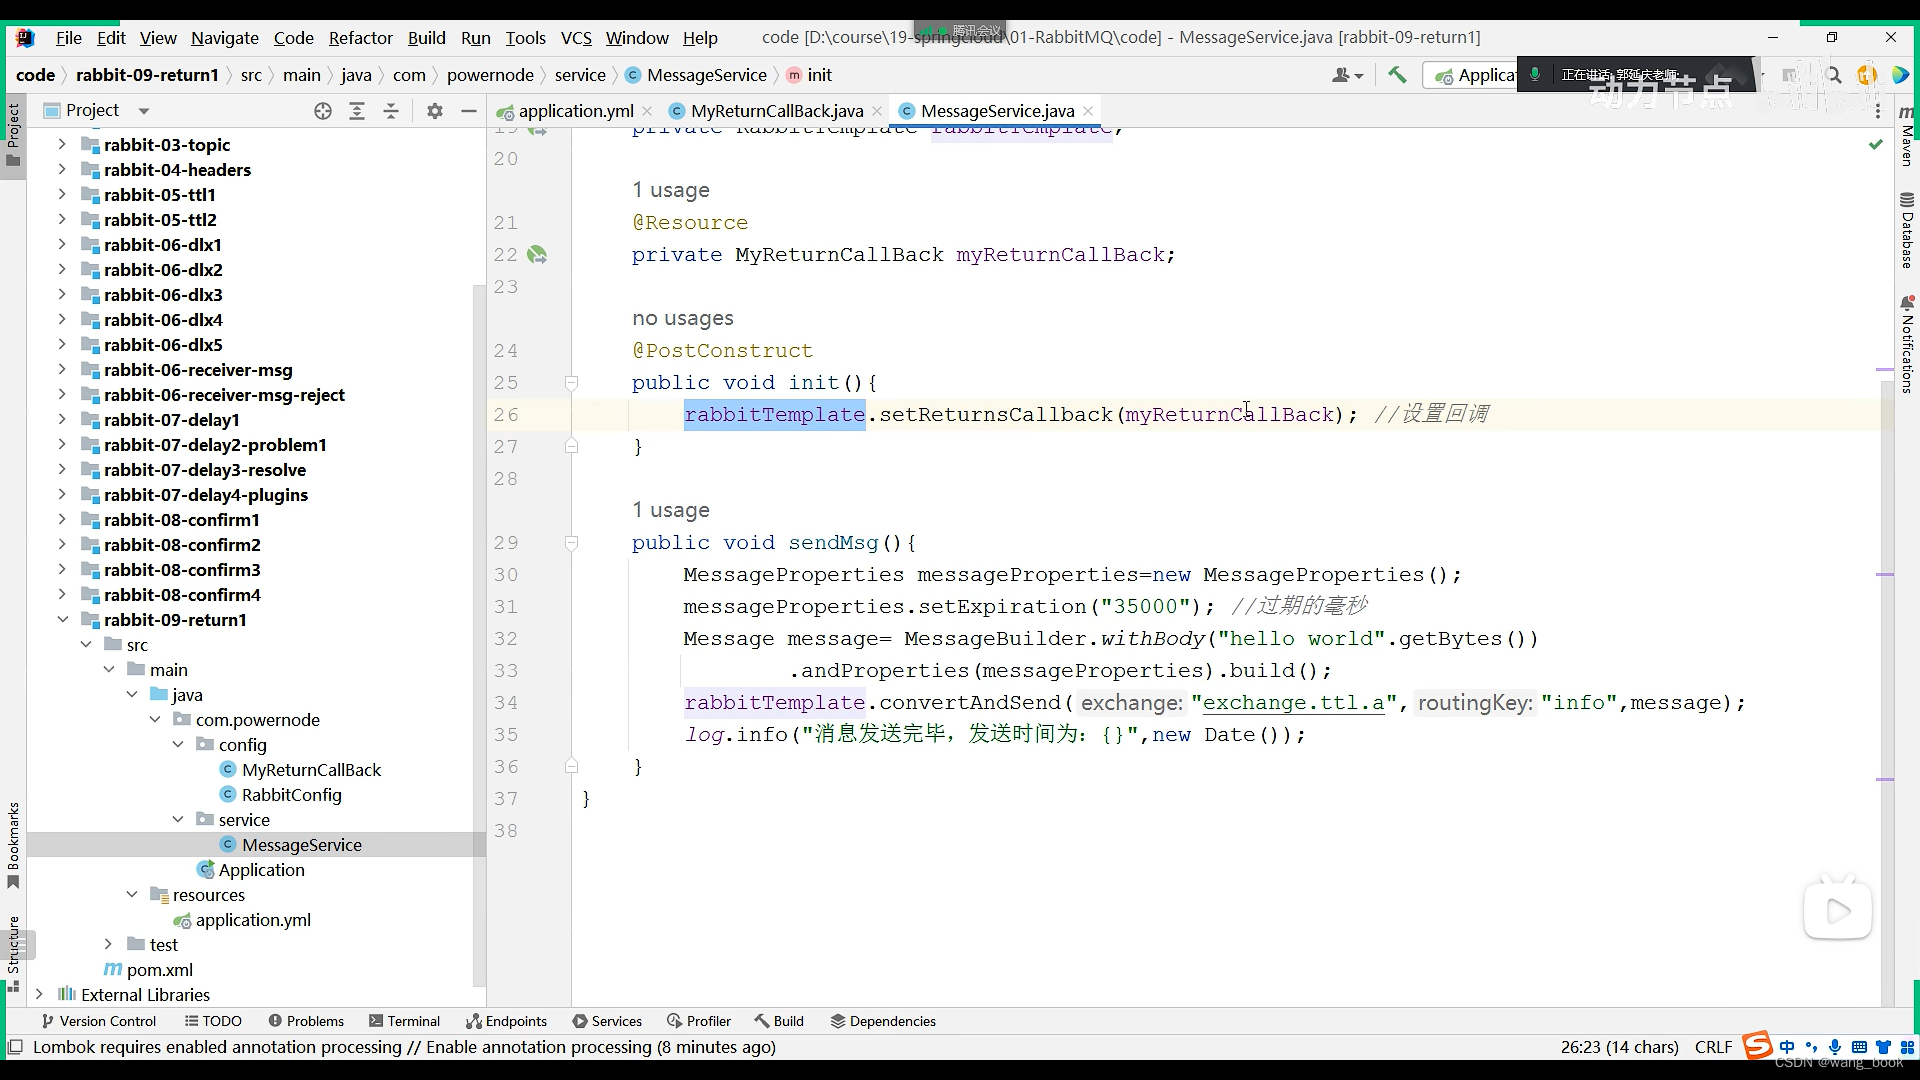This screenshot has width=1920, height=1080.
Task: Collapse the rabbit-09-return1 module
Action: pos(62,620)
